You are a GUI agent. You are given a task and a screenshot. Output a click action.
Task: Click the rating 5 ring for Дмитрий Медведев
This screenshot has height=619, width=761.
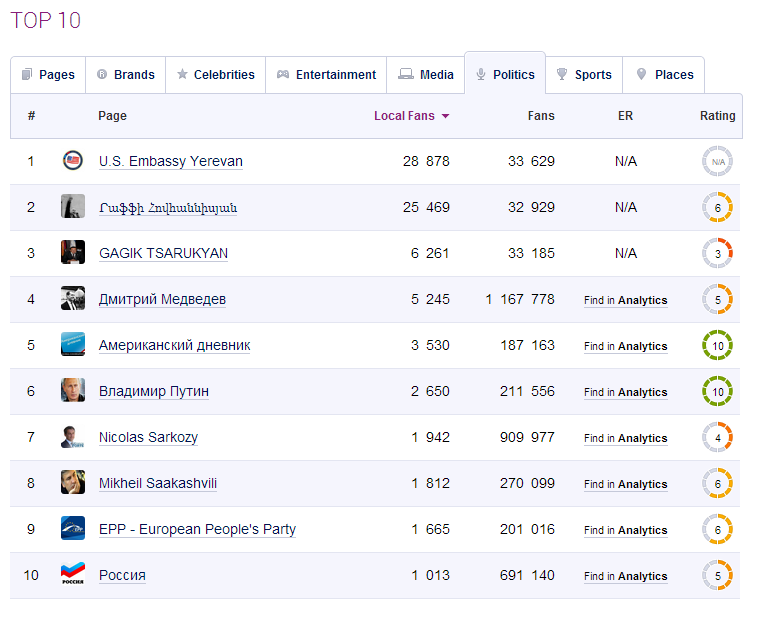pos(717,300)
